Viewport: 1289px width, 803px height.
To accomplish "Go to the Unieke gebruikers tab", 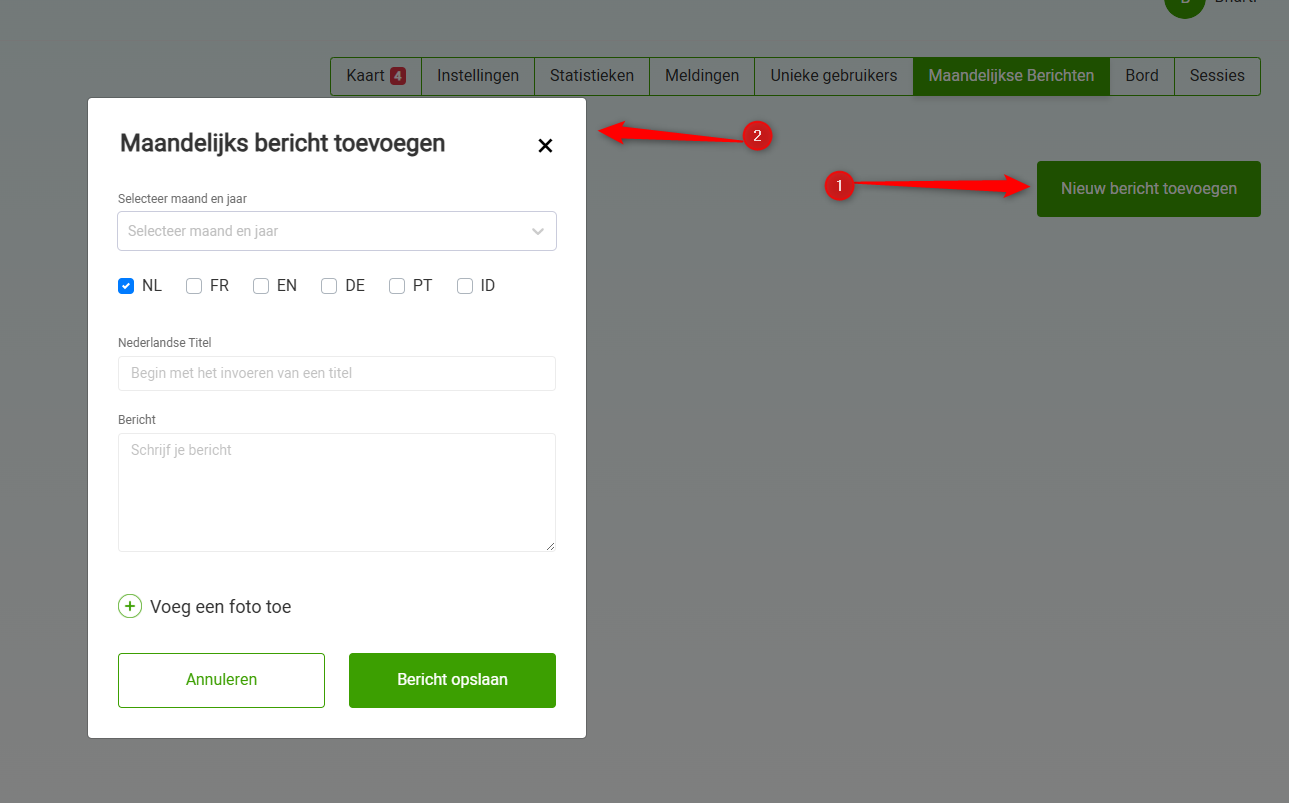I will click(x=834, y=76).
